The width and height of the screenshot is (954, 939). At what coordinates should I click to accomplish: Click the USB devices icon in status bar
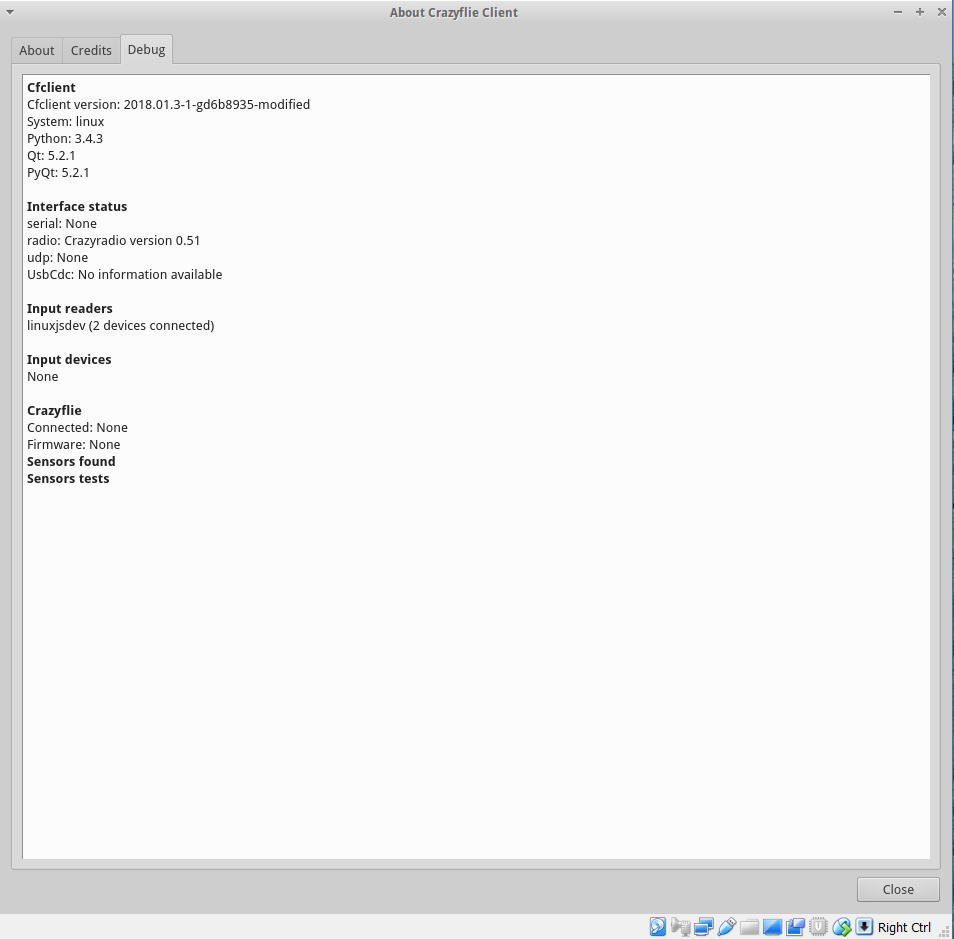(727, 927)
